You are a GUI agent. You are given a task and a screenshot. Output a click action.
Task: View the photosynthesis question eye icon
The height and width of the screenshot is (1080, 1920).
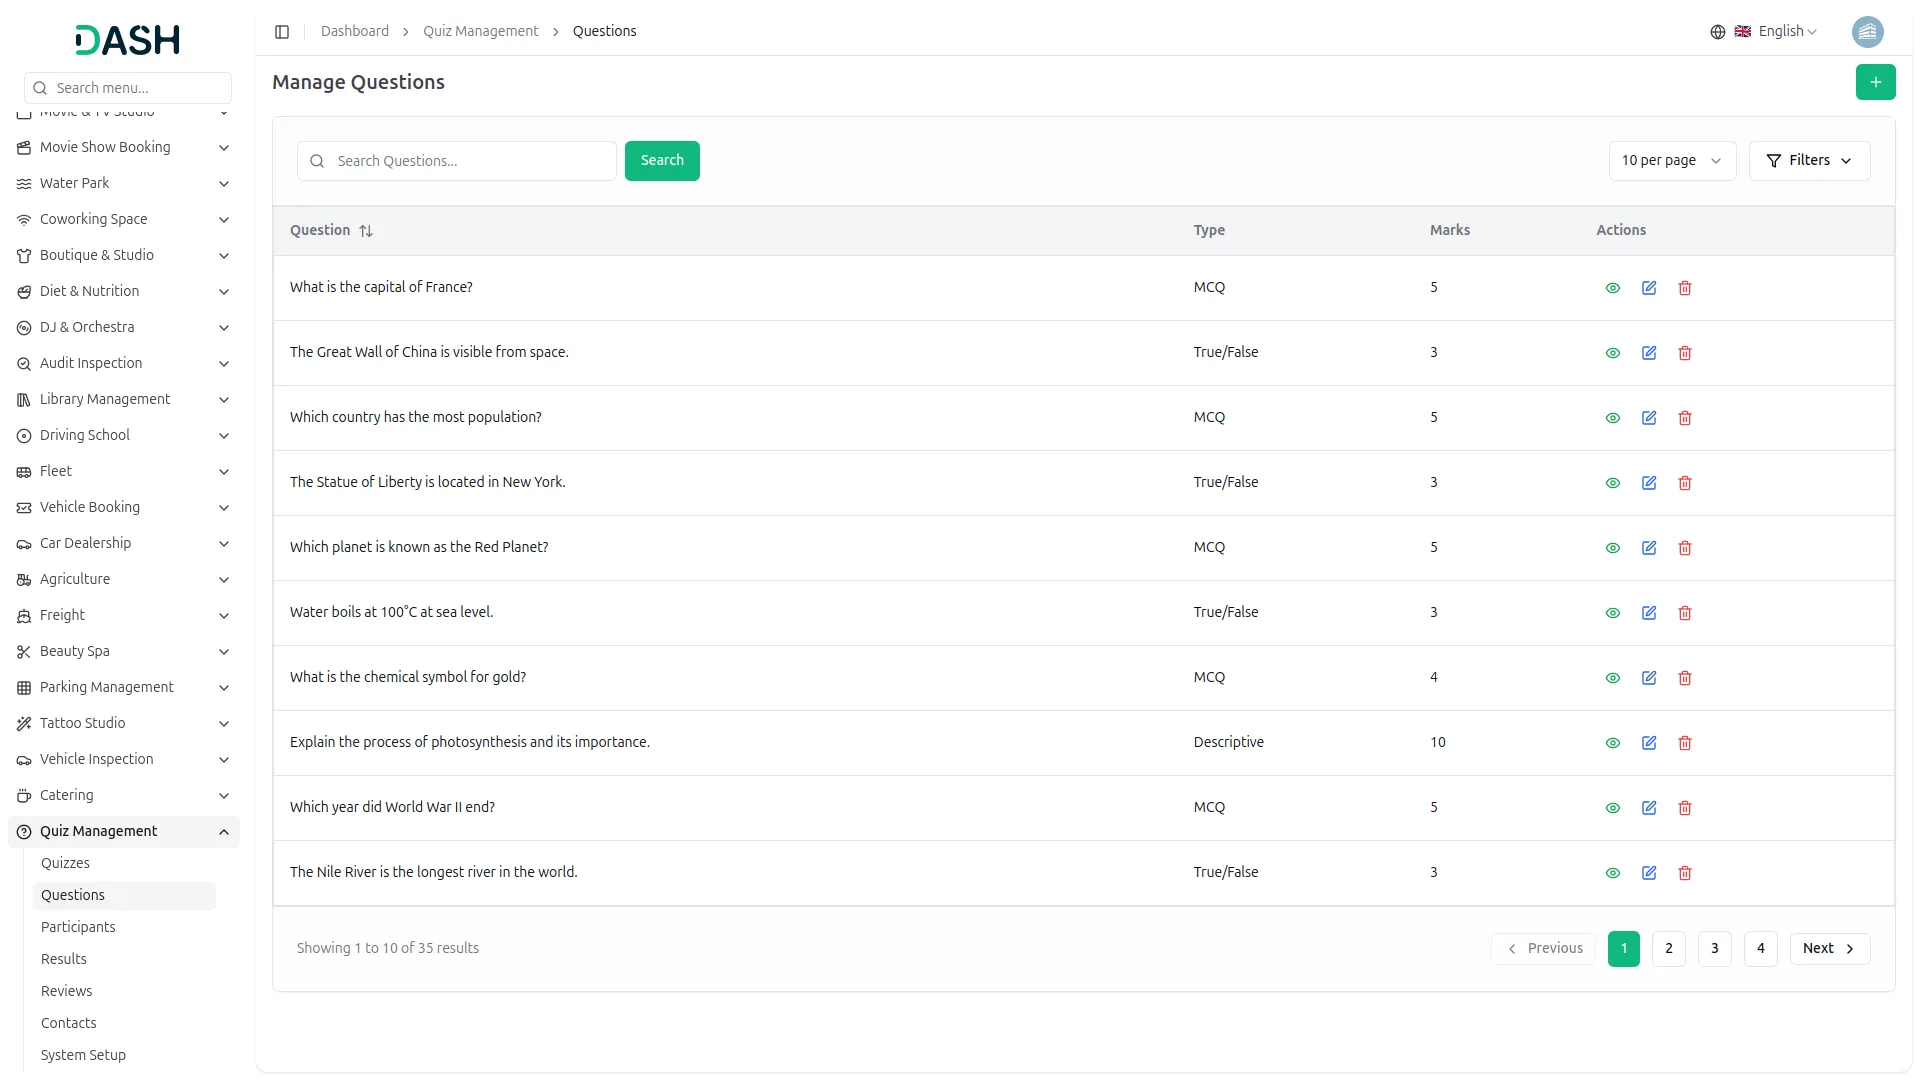point(1613,743)
